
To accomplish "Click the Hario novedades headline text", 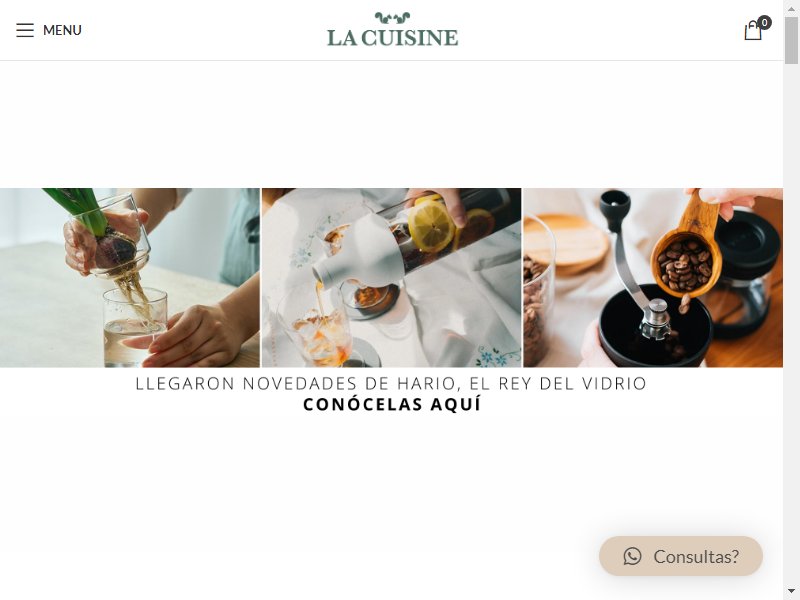I will (x=391, y=383).
